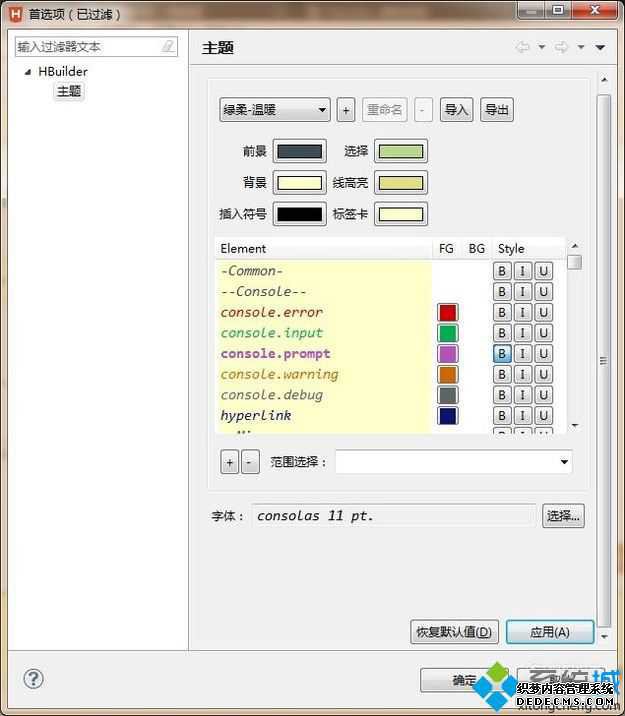625x716 pixels.
Task: Toggle italic for console.error
Action: pyautogui.click(x=523, y=312)
